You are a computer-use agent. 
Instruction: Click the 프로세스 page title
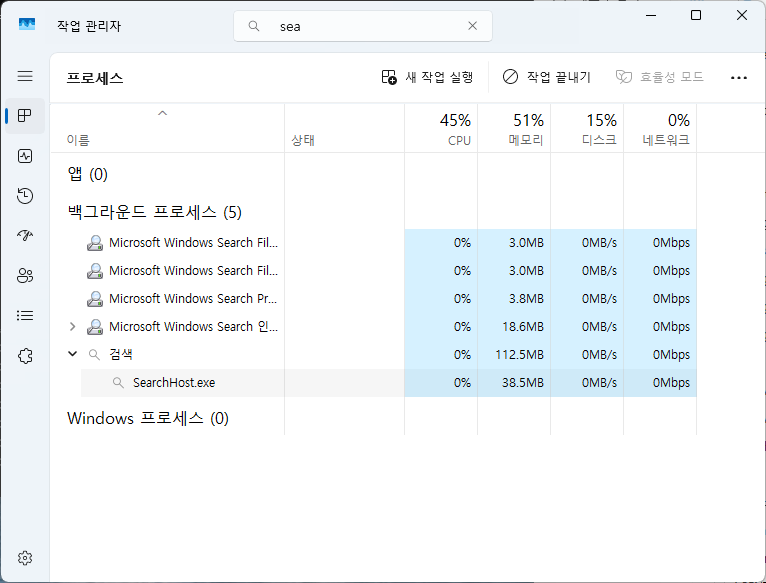pos(95,78)
